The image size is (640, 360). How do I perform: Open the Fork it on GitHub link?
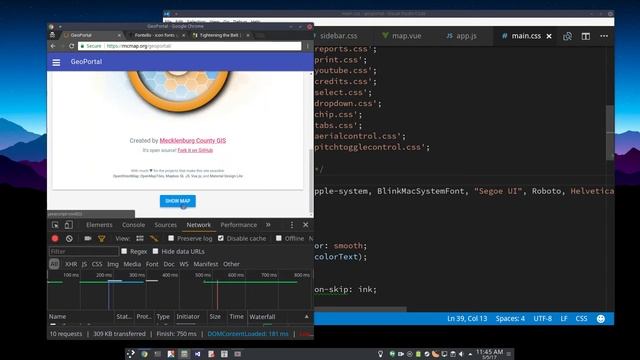click(195, 150)
